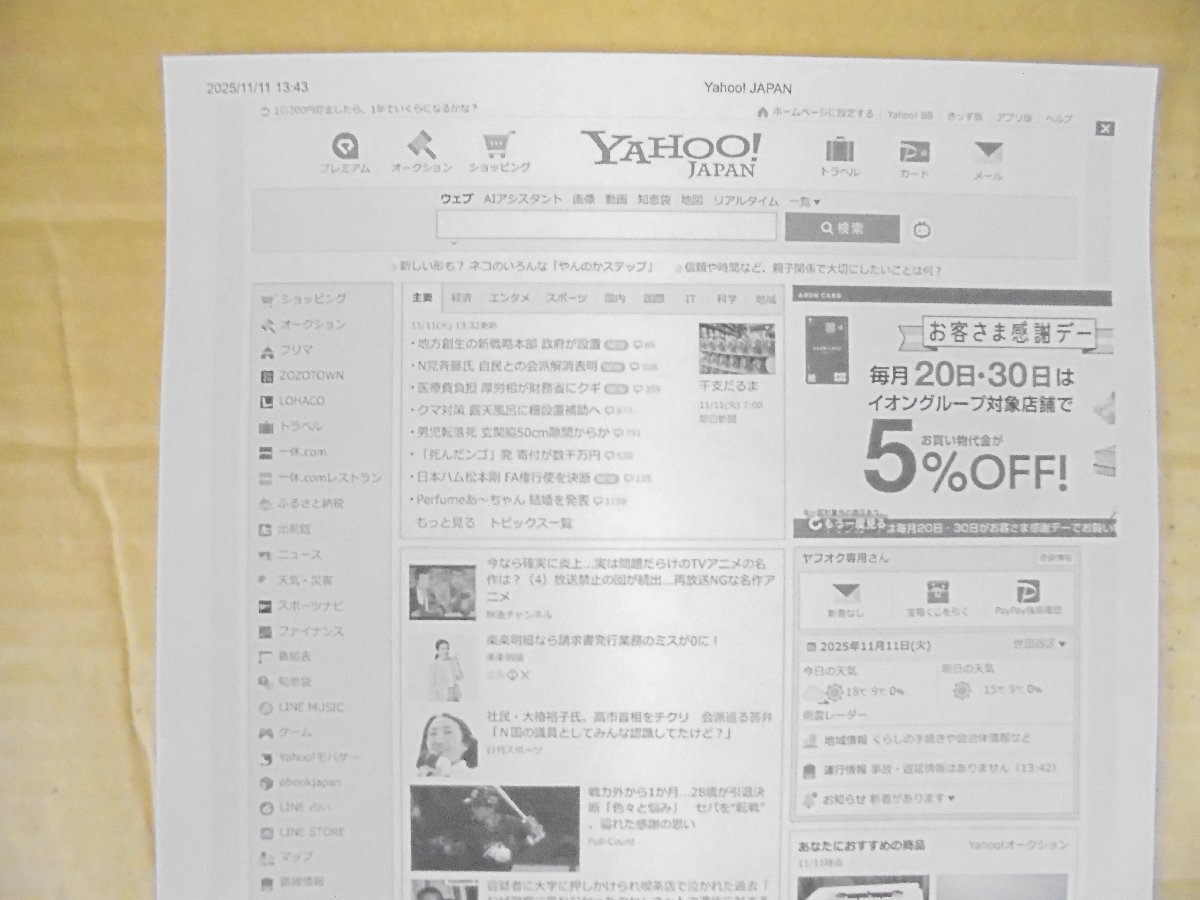Click the round icon next to the 検索 button

(x=922, y=231)
